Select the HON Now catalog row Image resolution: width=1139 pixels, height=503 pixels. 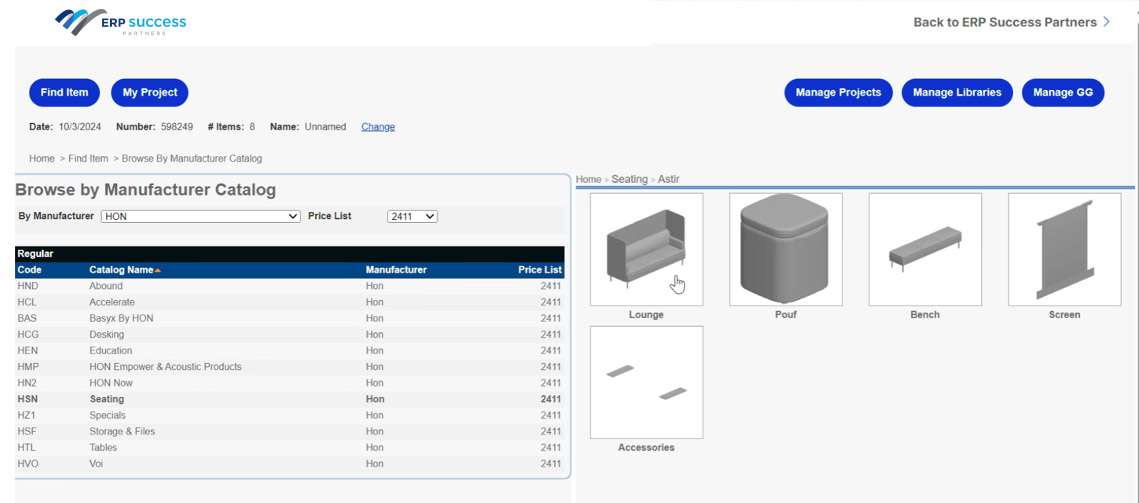click(x=289, y=383)
